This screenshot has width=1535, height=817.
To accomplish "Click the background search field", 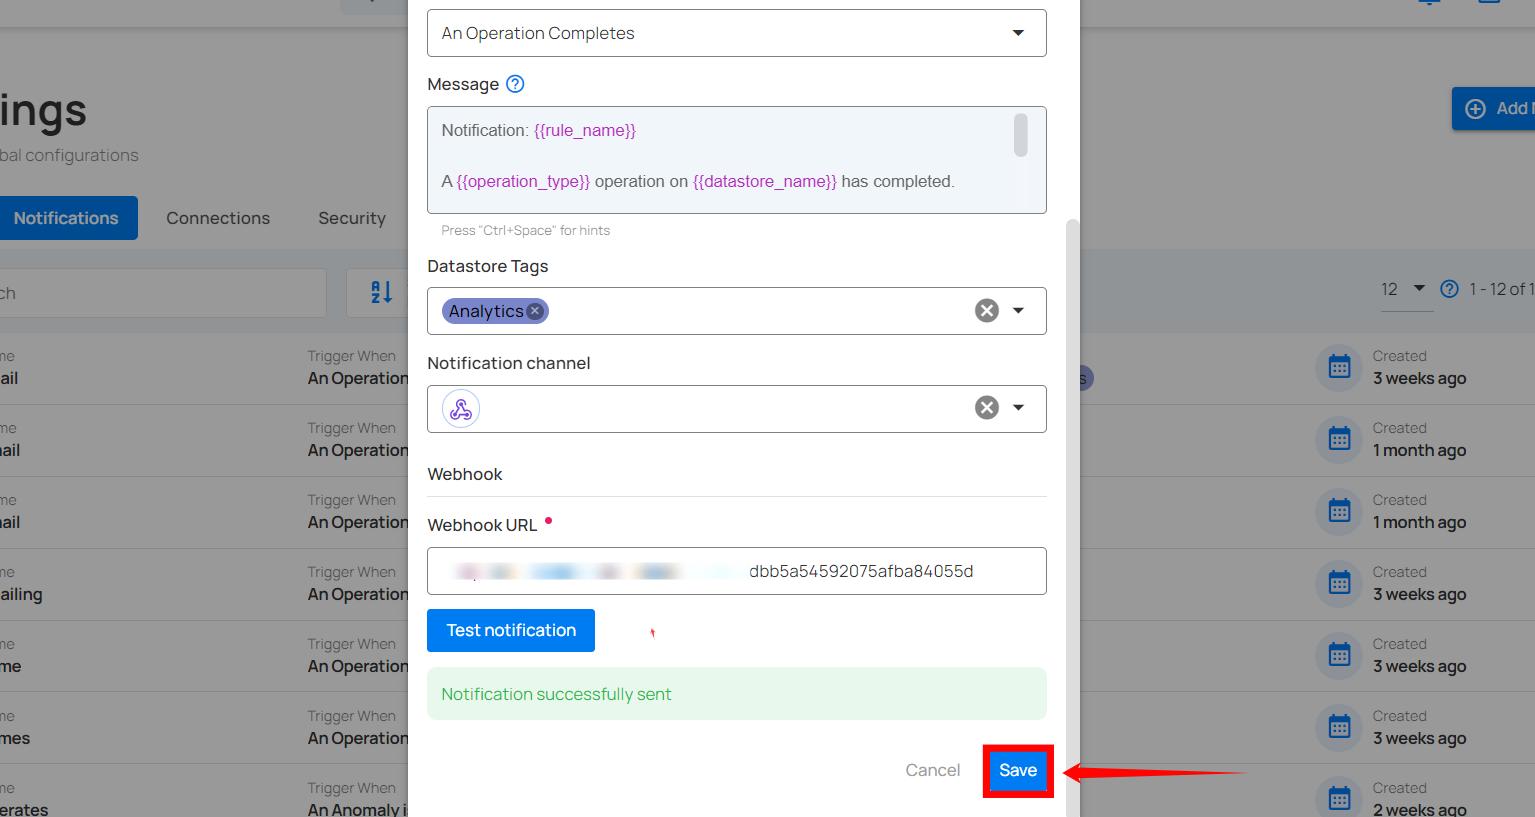I will tap(162, 293).
